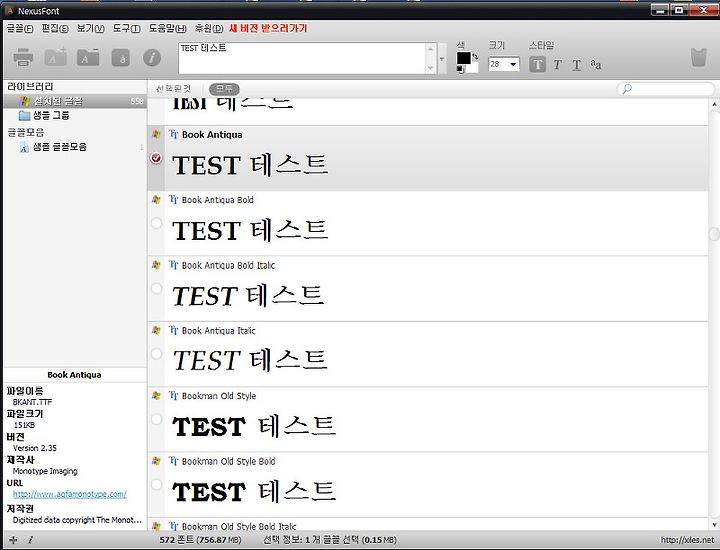The height and width of the screenshot is (550, 720).
Task: Switch to the 모두 filter tab
Action: [224, 89]
